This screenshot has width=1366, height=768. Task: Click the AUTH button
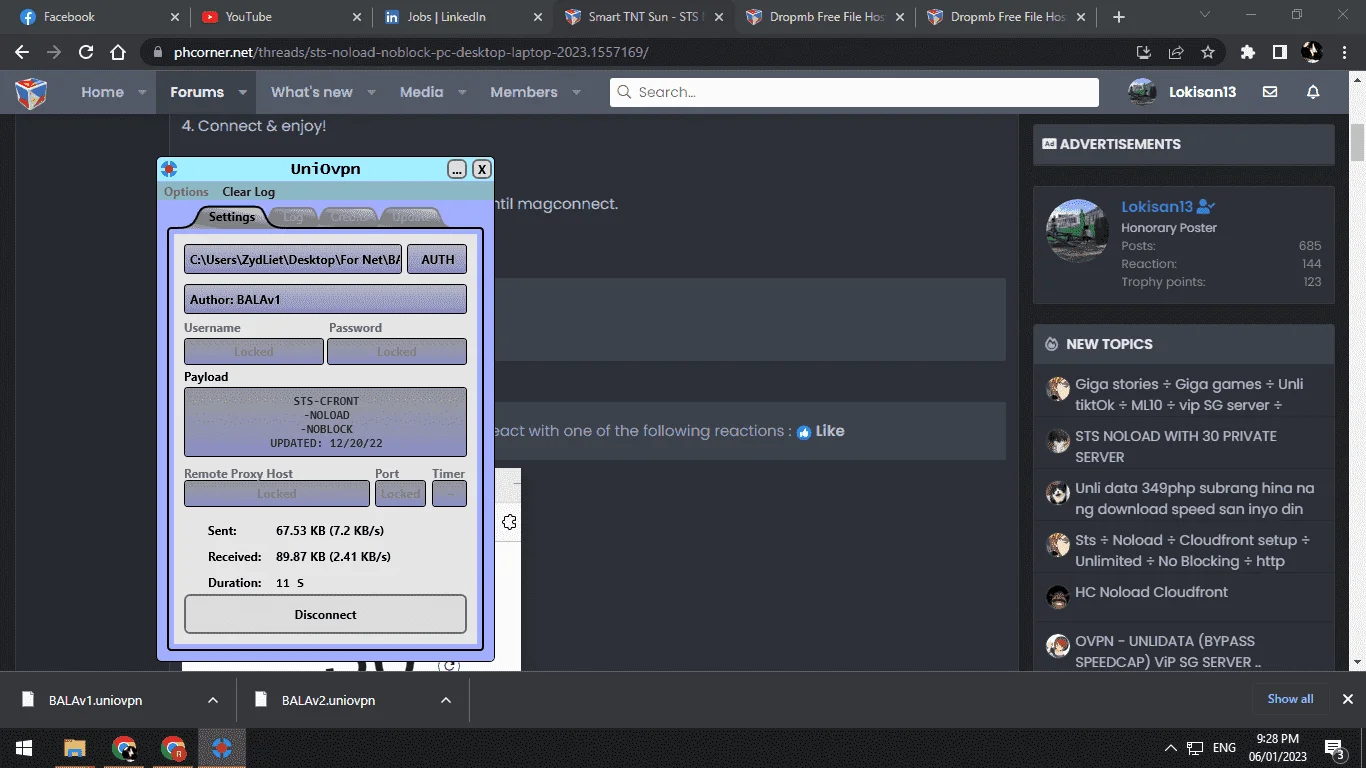437,259
